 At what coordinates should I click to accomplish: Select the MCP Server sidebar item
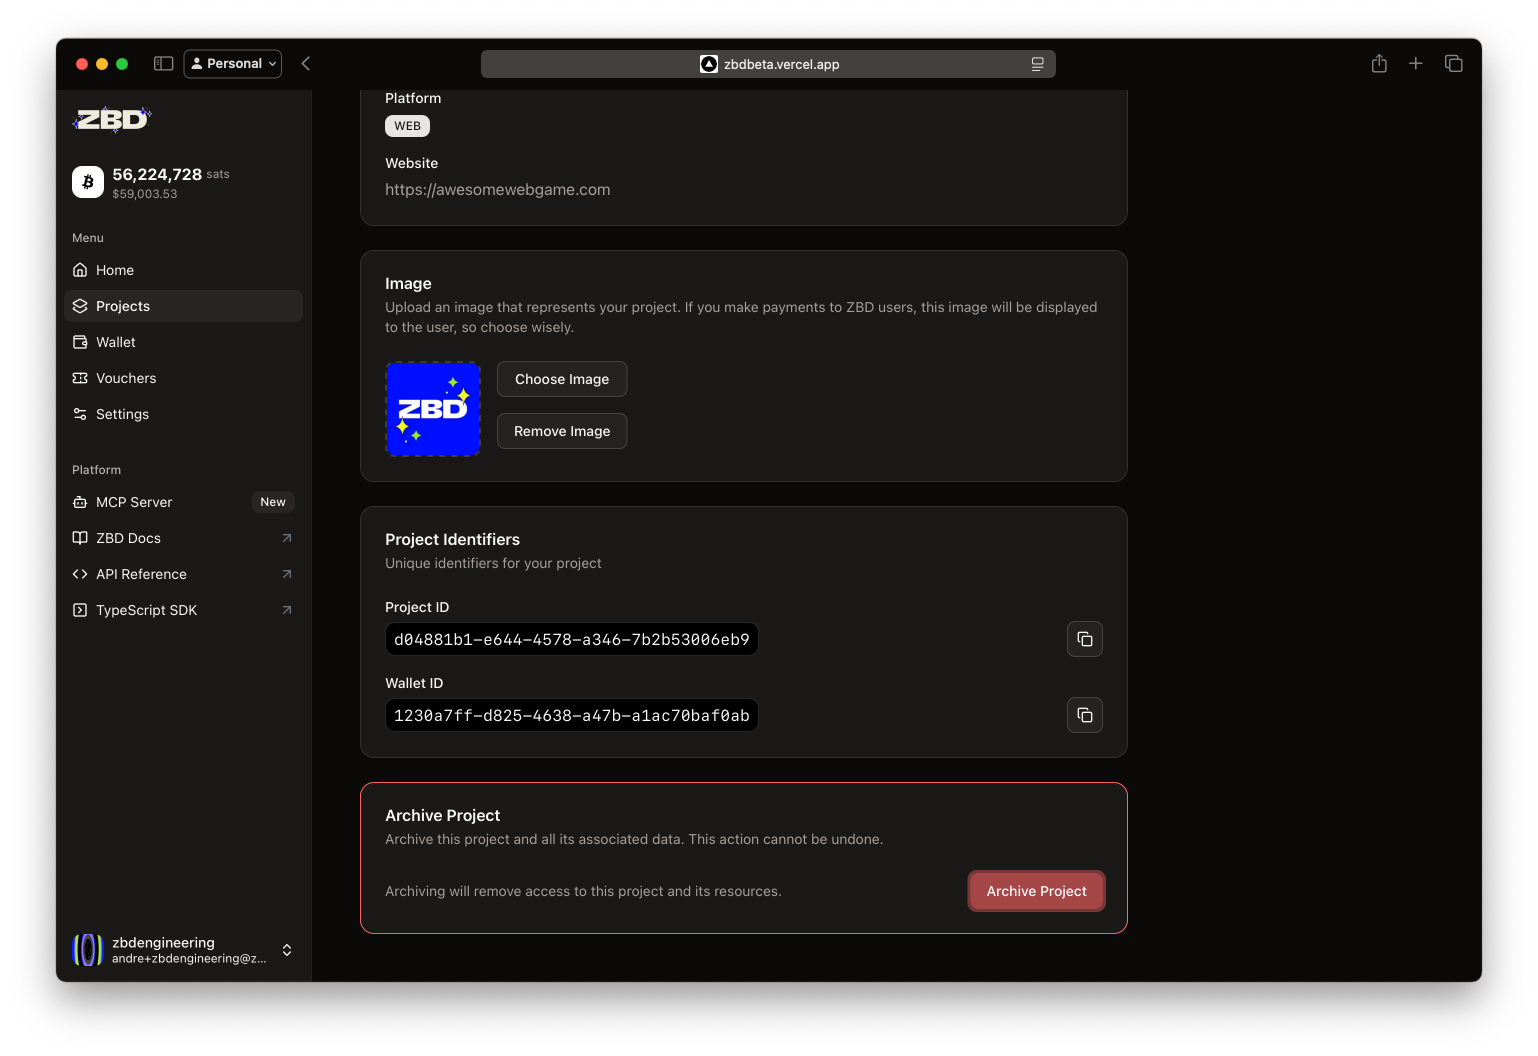click(134, 501)
